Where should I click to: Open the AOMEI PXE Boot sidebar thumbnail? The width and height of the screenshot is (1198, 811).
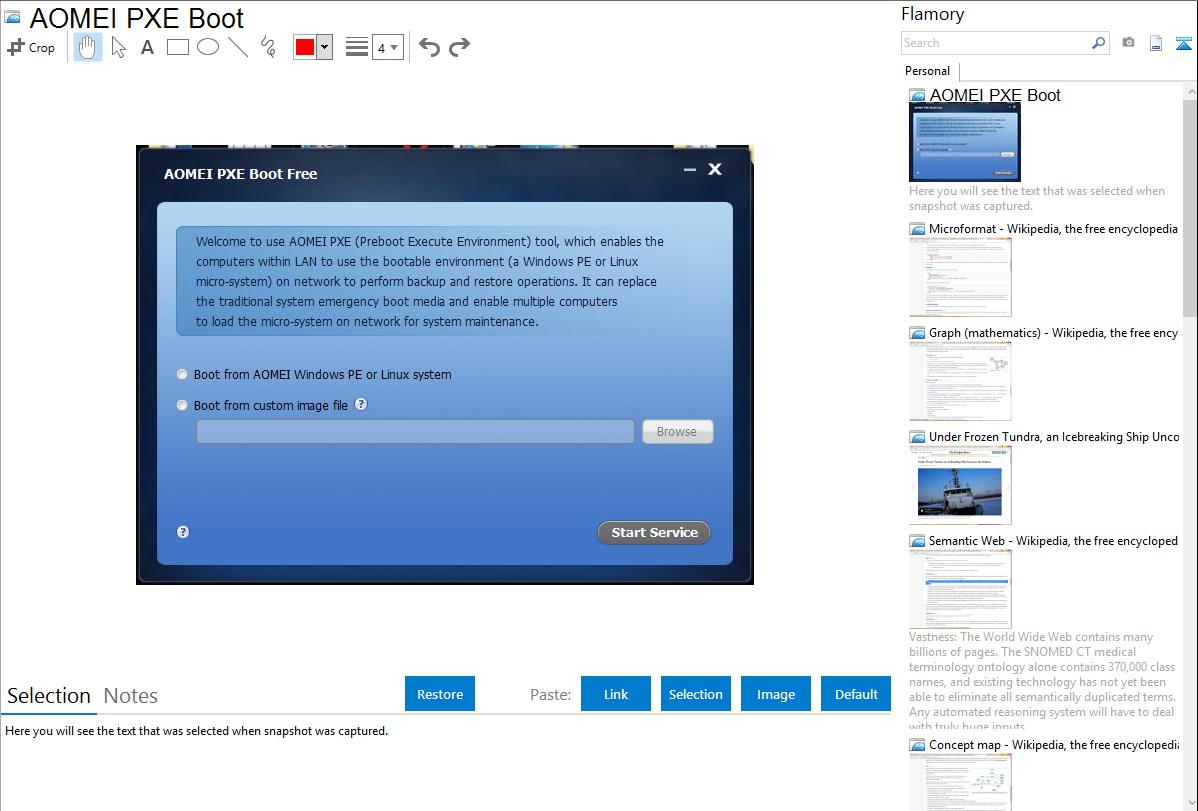click(x=965, y=143)
